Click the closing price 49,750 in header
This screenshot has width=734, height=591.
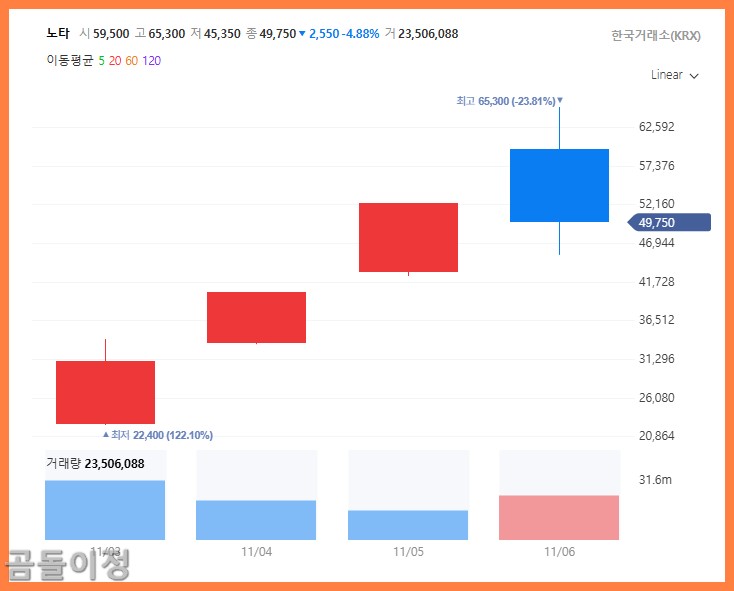[x=278, y=34]
